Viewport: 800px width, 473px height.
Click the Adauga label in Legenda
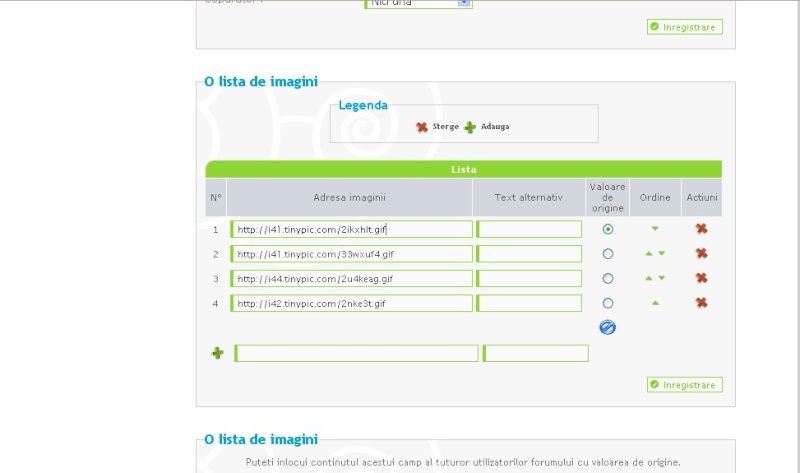click(495, 127)
